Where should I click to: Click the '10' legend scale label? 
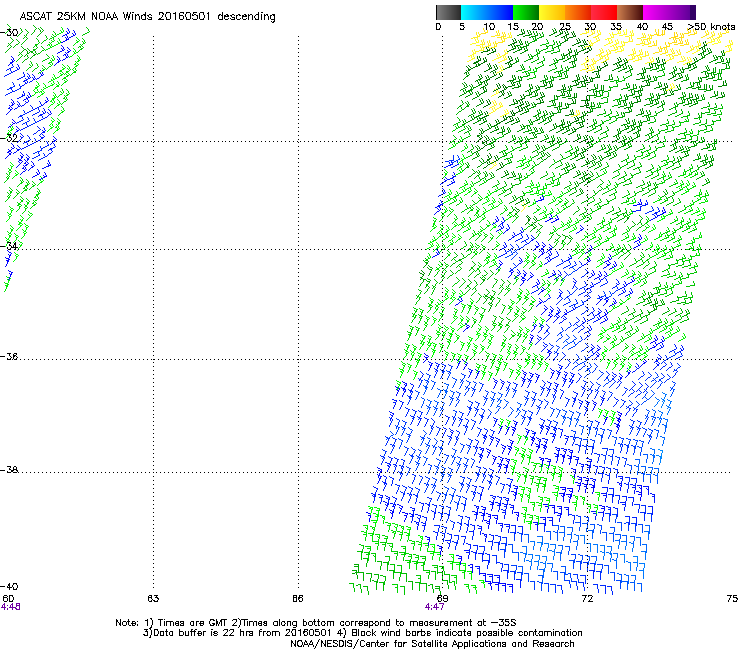pyautogui.click(x=489, y=27)
